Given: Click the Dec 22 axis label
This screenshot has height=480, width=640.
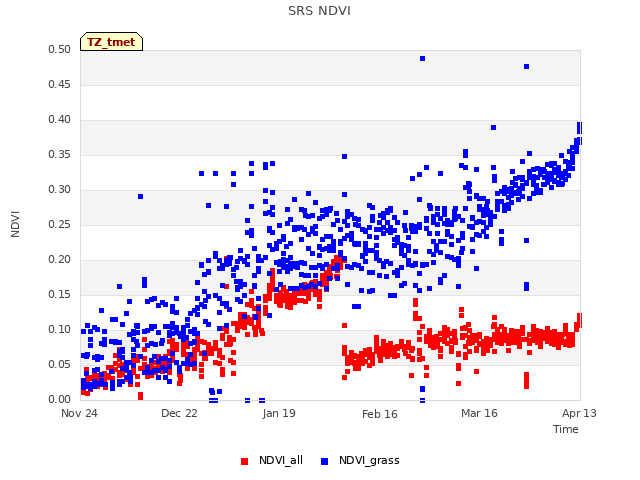Looking at the screenshot, I should tap(179, 413).
